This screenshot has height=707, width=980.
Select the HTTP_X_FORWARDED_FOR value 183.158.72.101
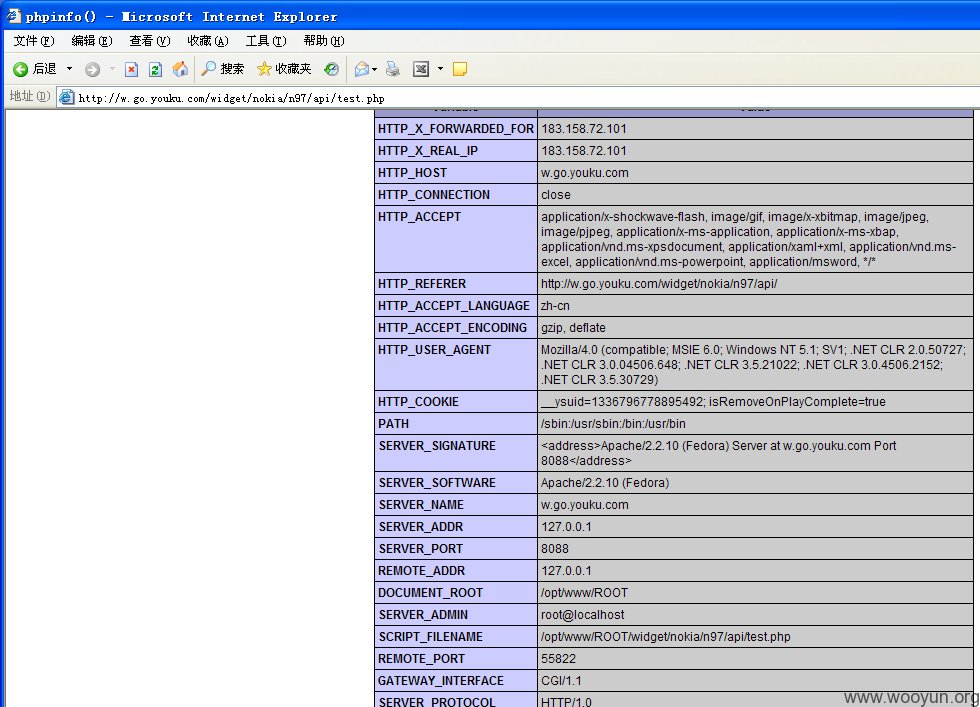[x=584, y=129]
